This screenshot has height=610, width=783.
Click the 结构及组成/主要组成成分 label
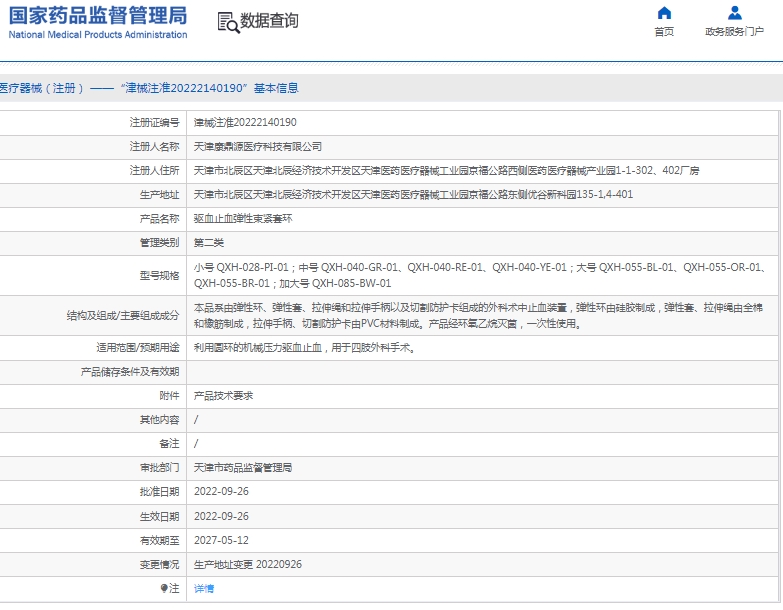point(123,315)
